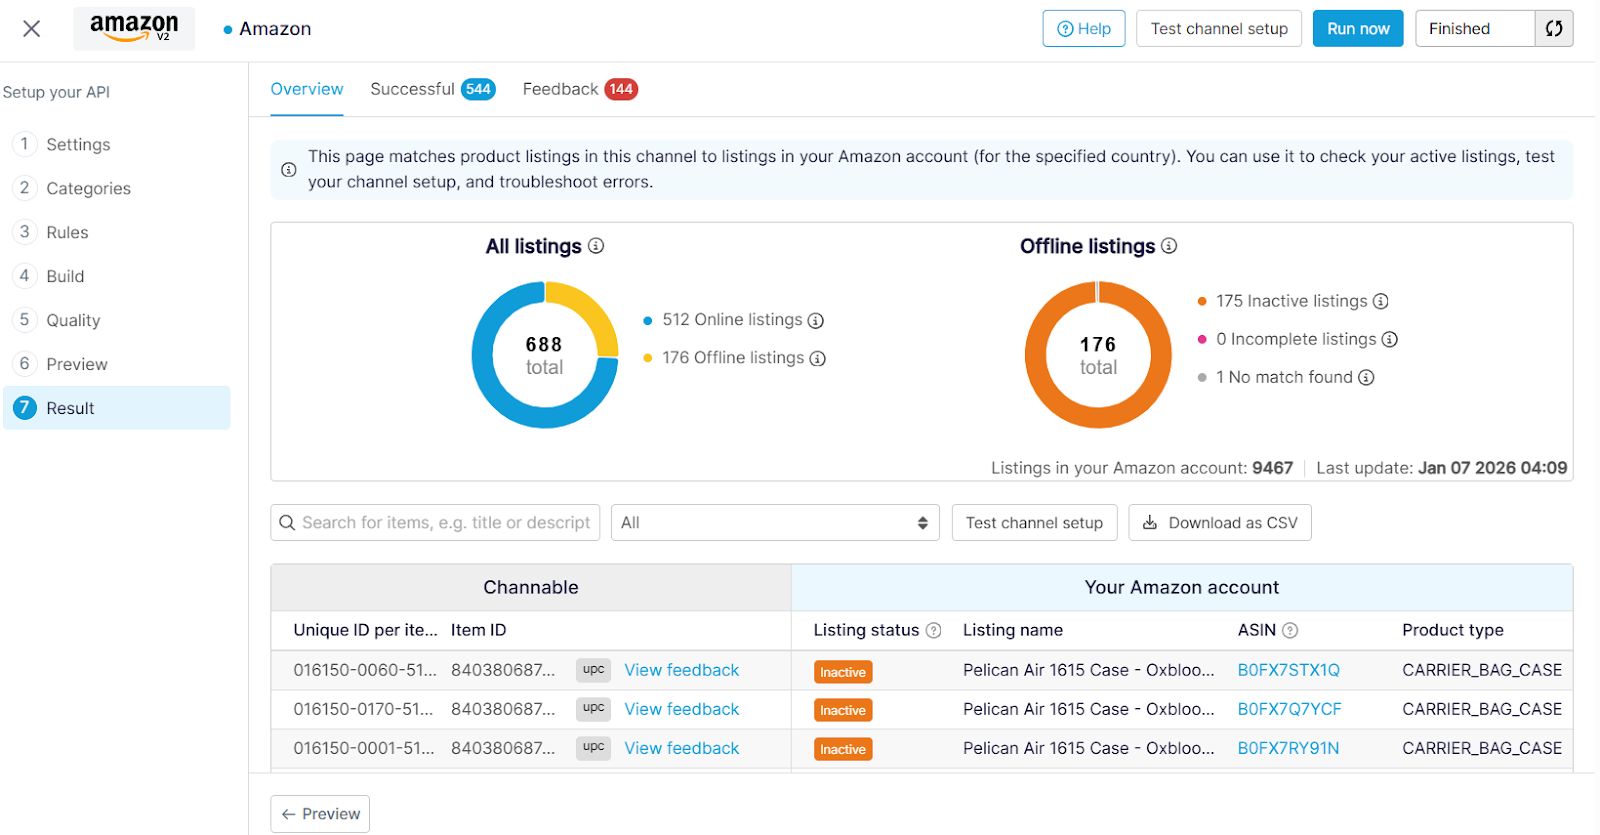Click the Run now button
This screenshot has height=835, width=1600.
(1357, 29)
